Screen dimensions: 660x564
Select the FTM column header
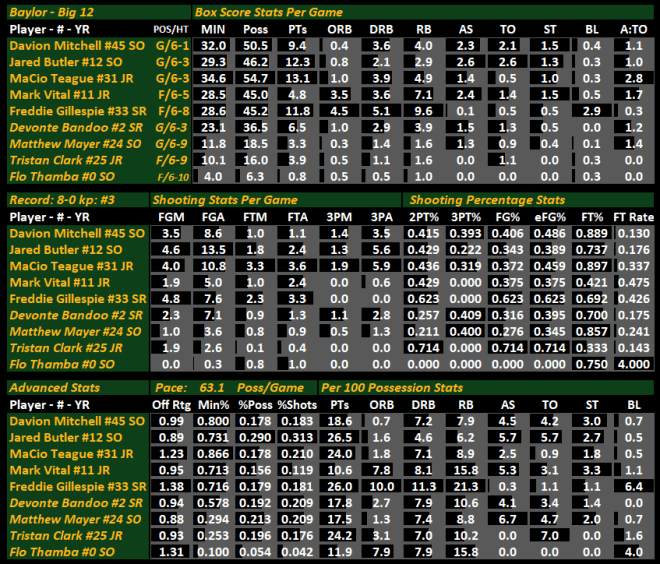point(255,217)
